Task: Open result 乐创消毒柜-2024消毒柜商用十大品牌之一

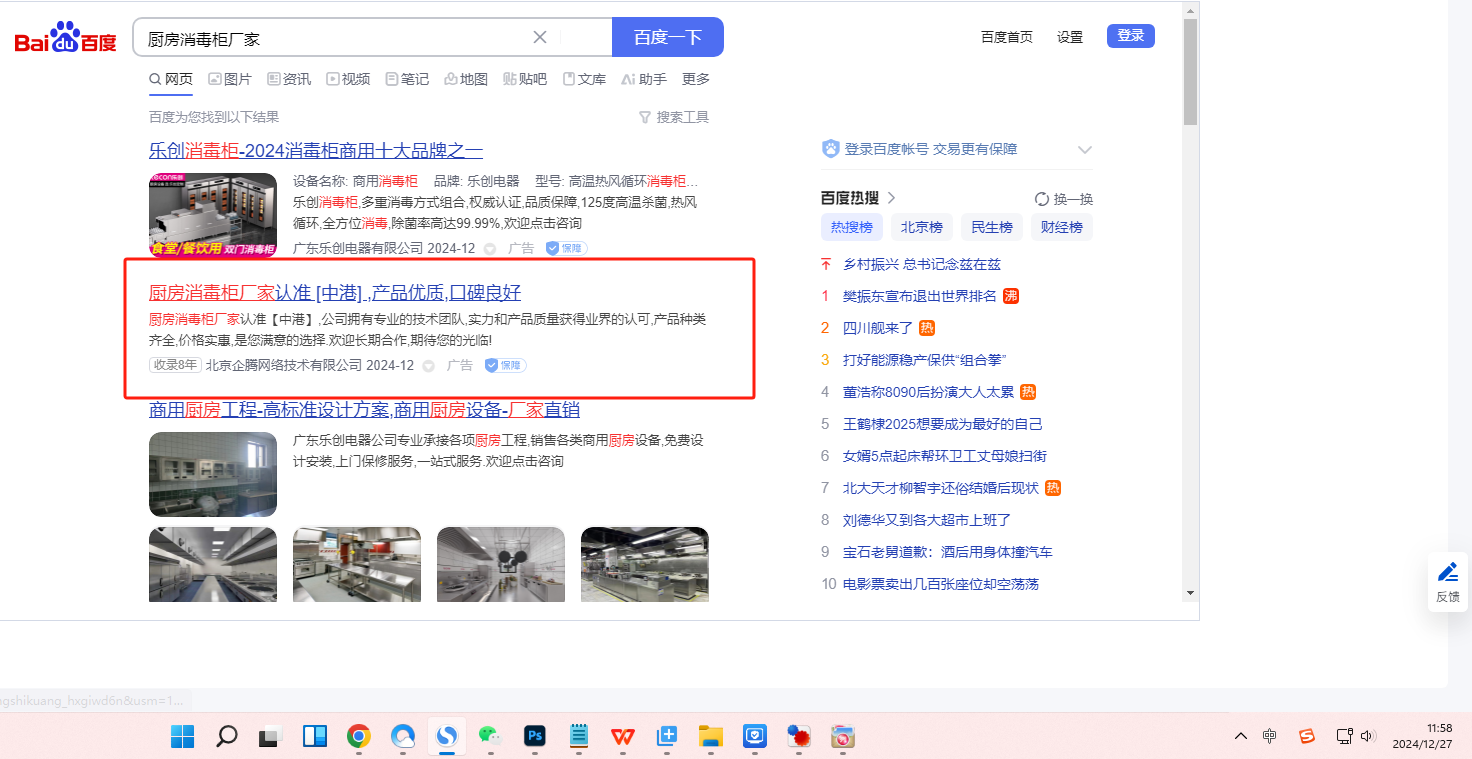Action: coord(316,151)
